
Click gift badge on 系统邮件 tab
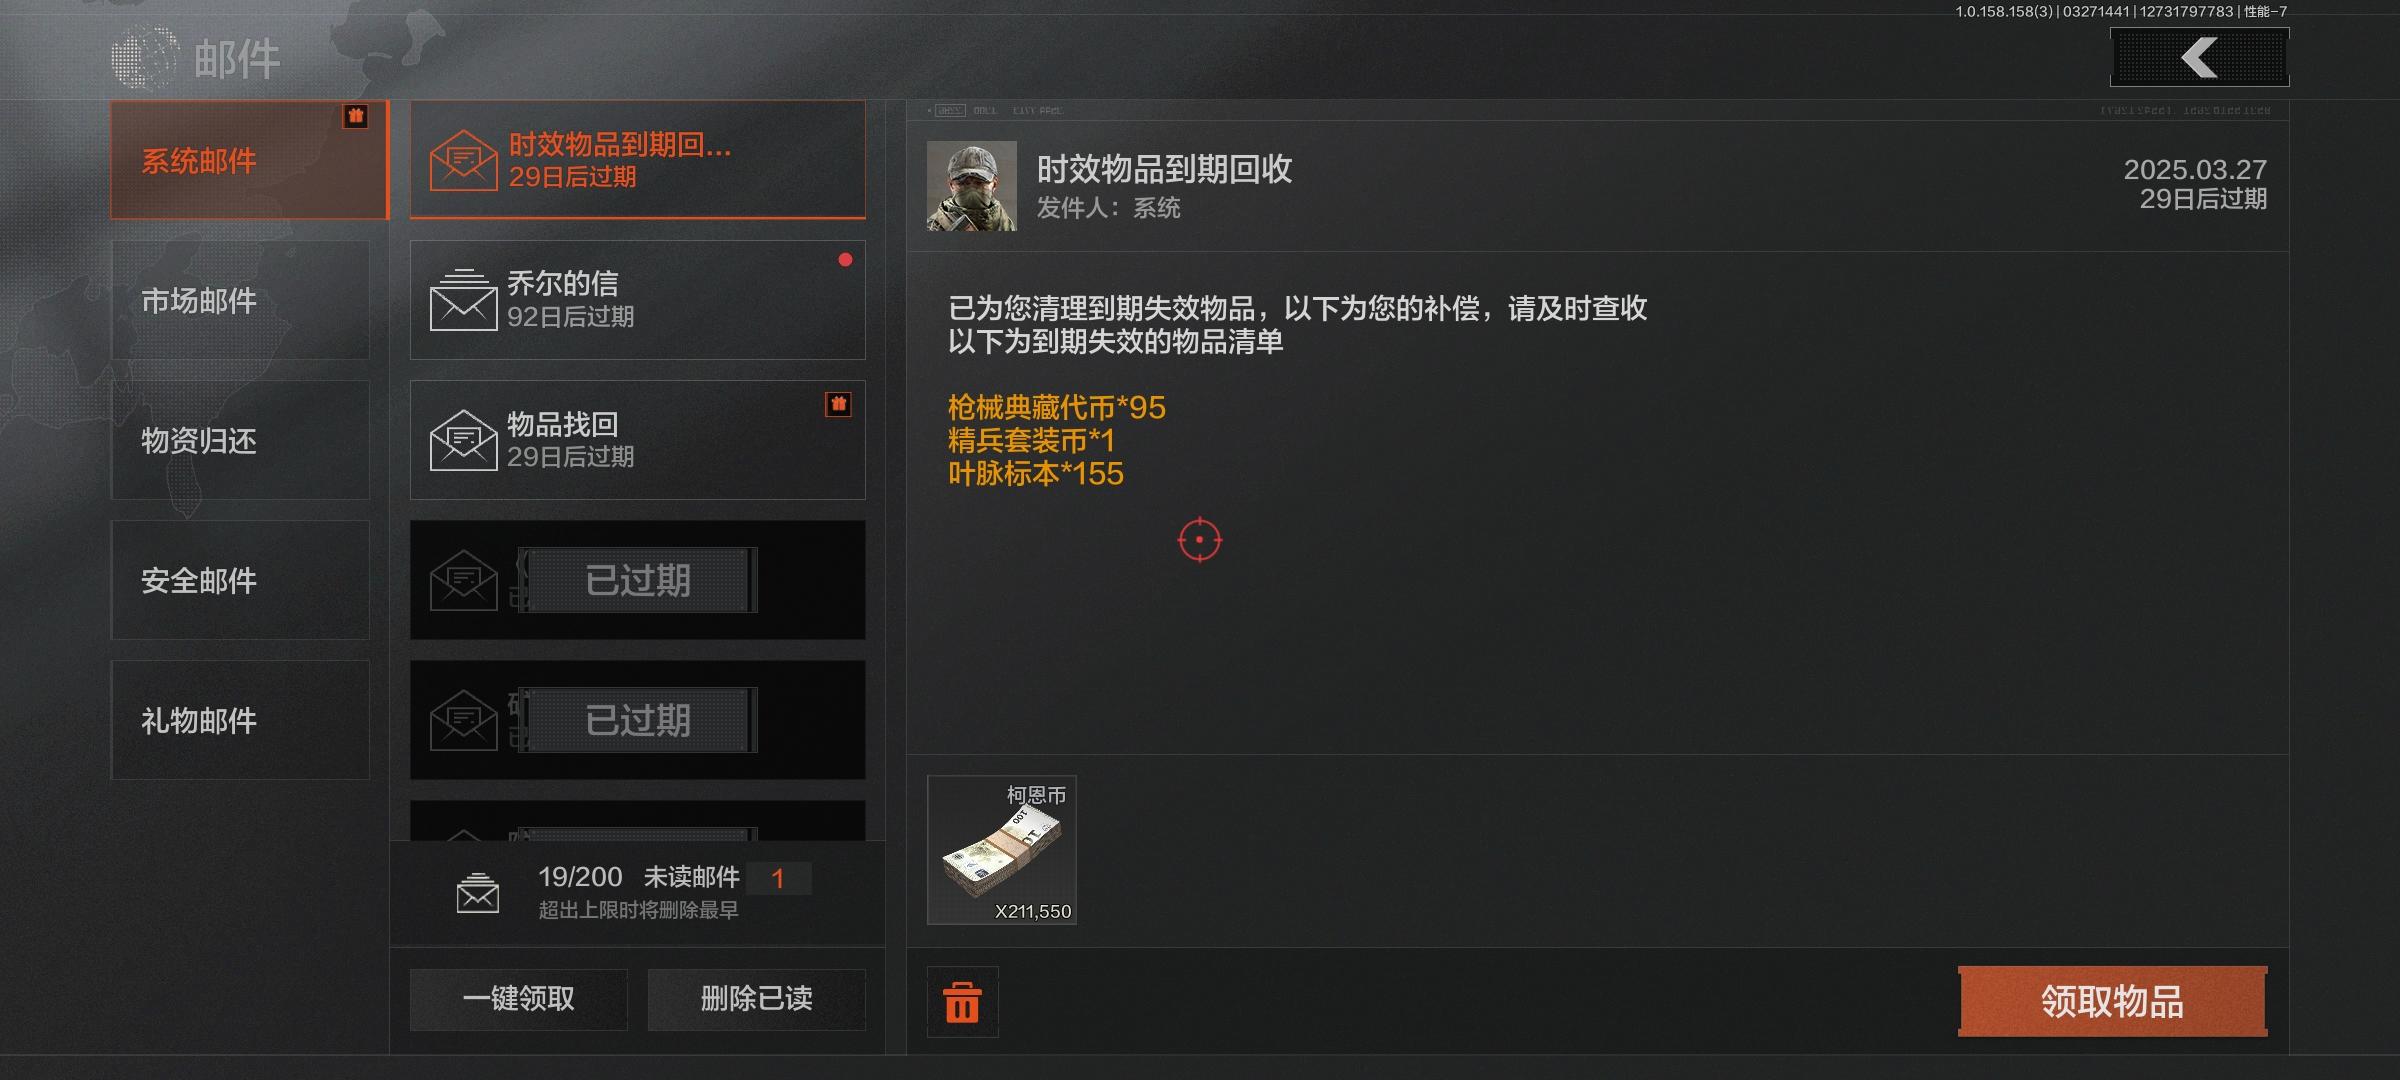355,116
